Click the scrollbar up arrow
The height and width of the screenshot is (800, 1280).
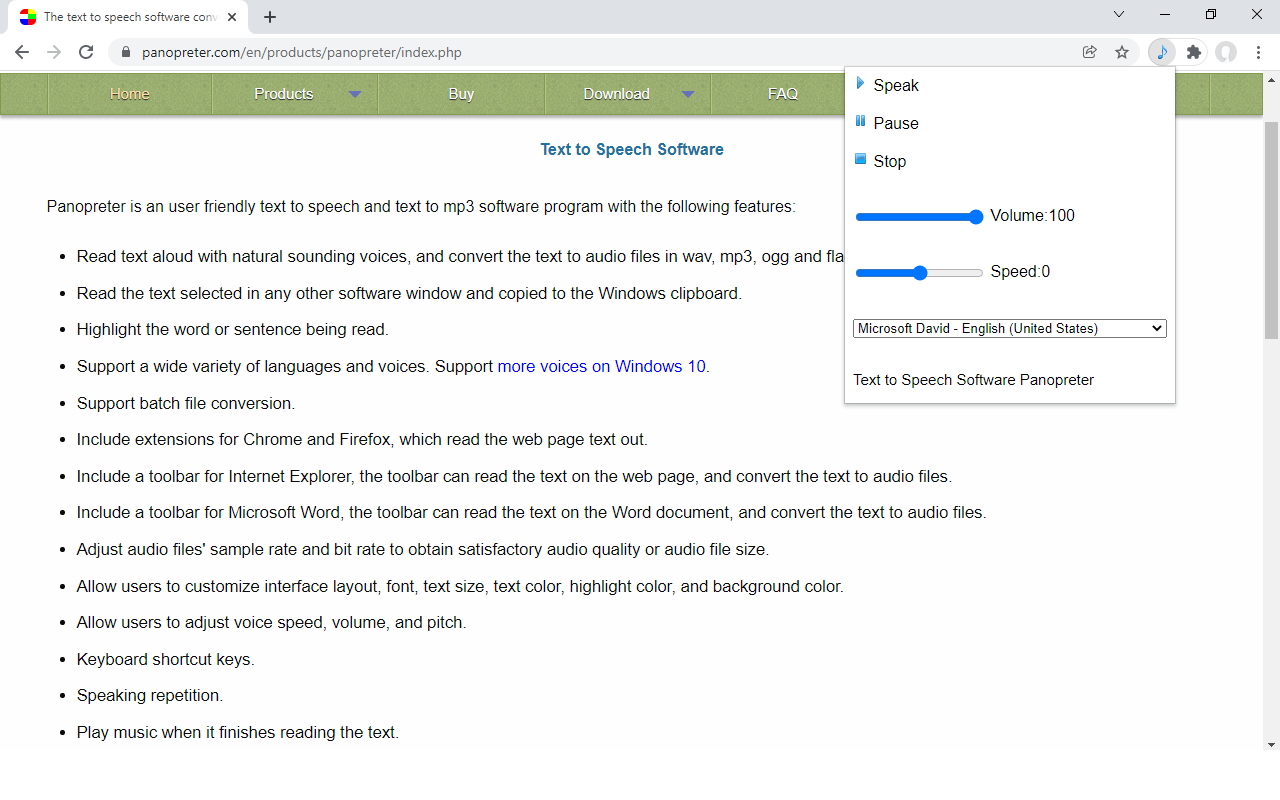(1272, 78)
